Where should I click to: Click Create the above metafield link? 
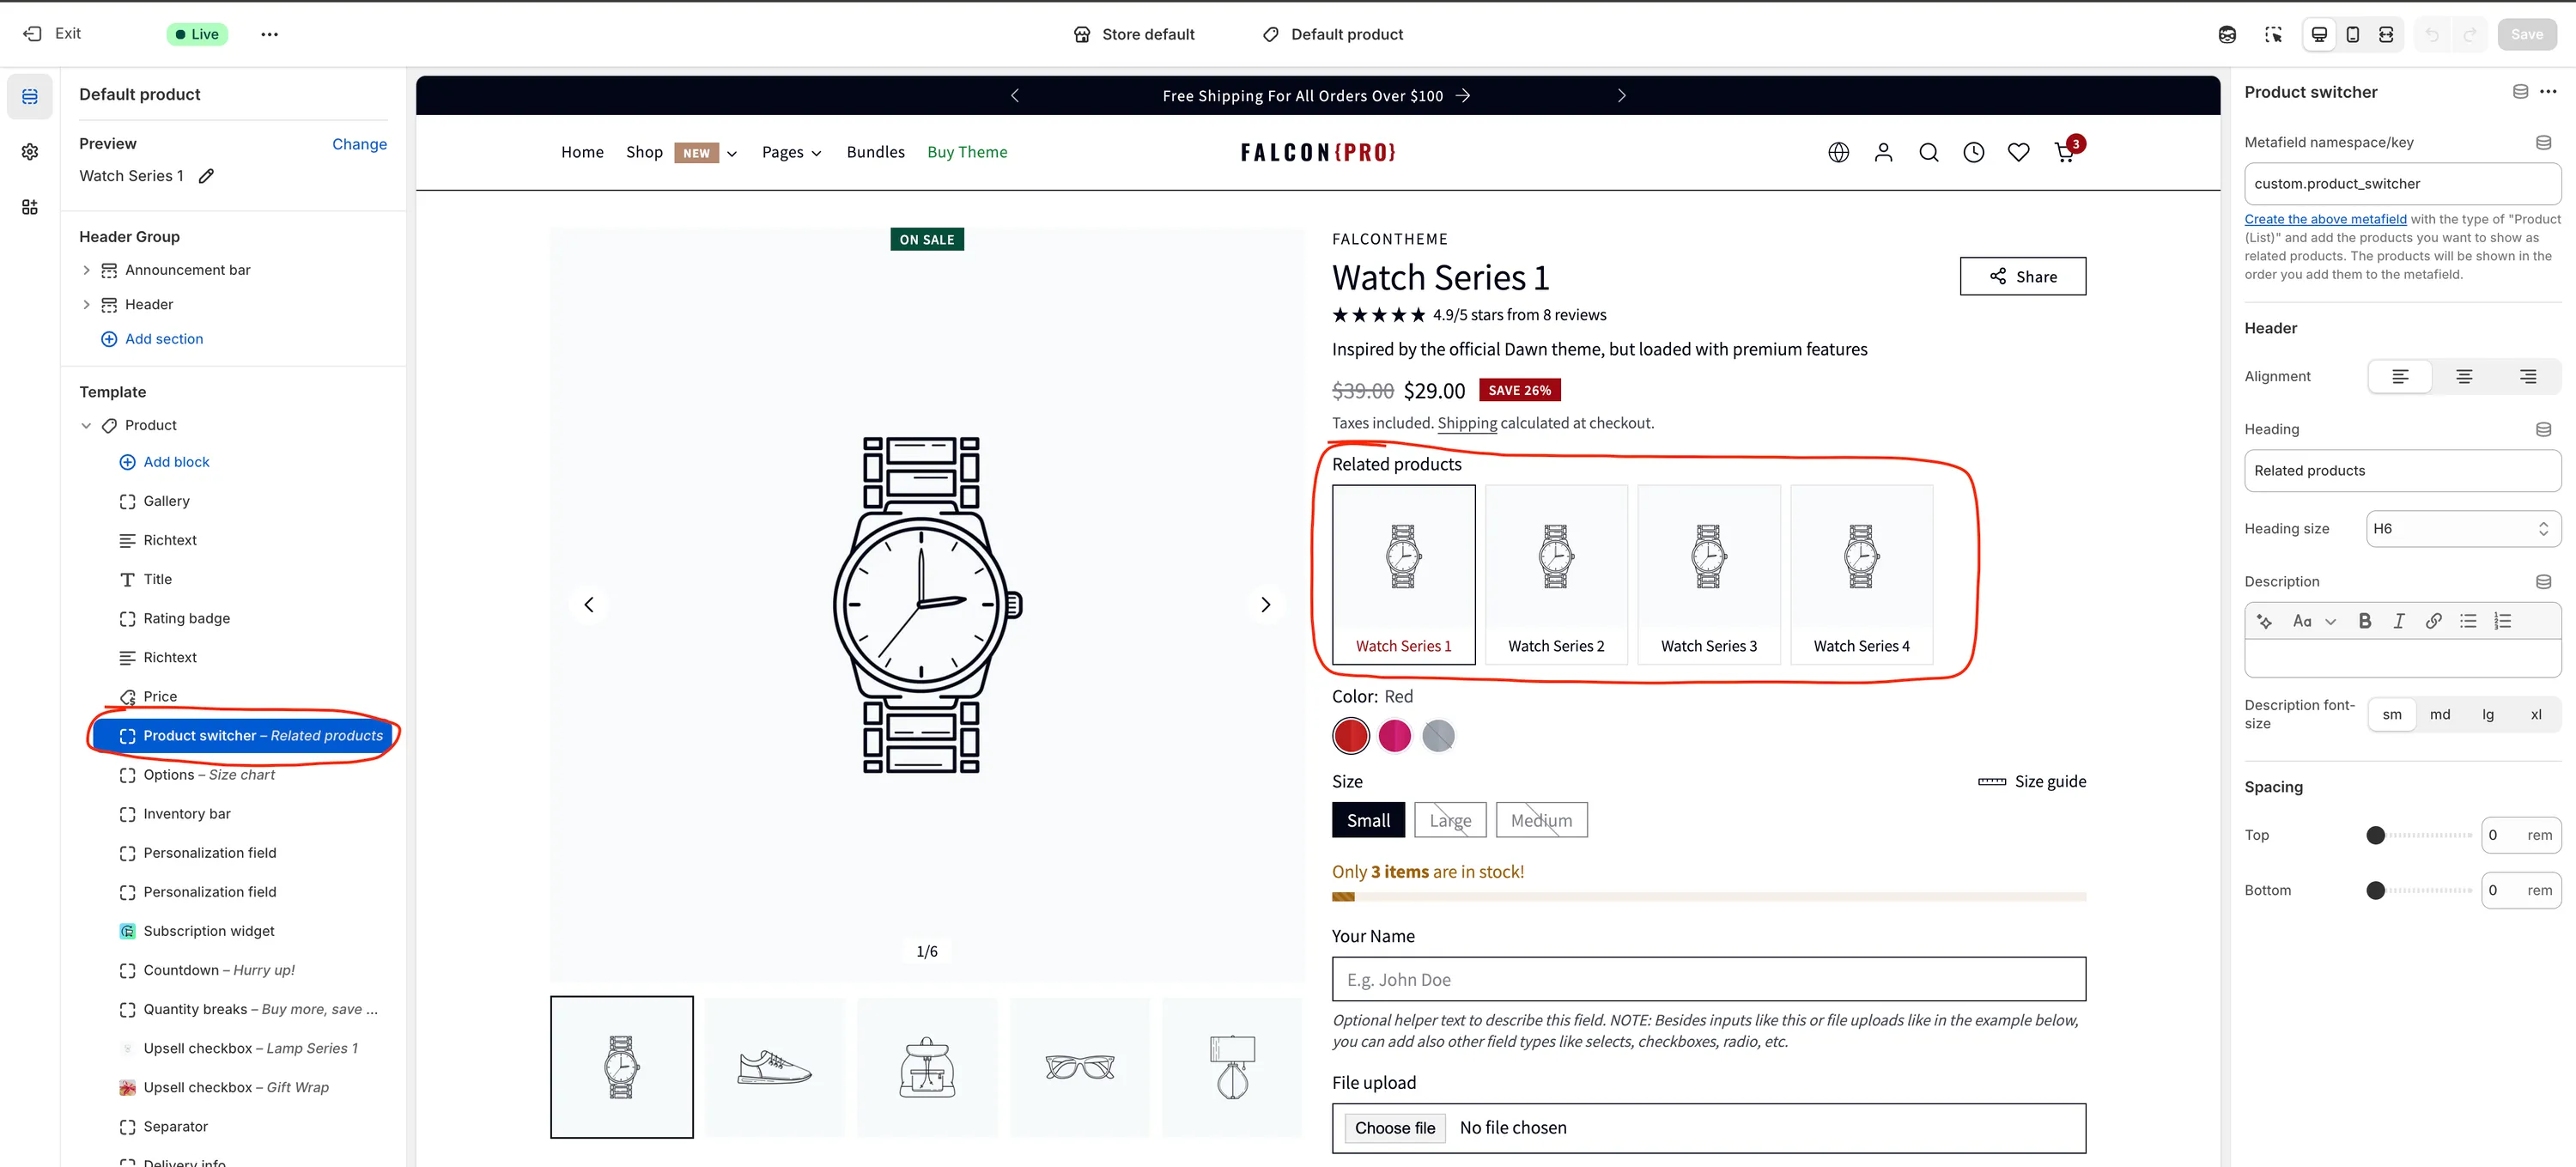(2325, 219)
